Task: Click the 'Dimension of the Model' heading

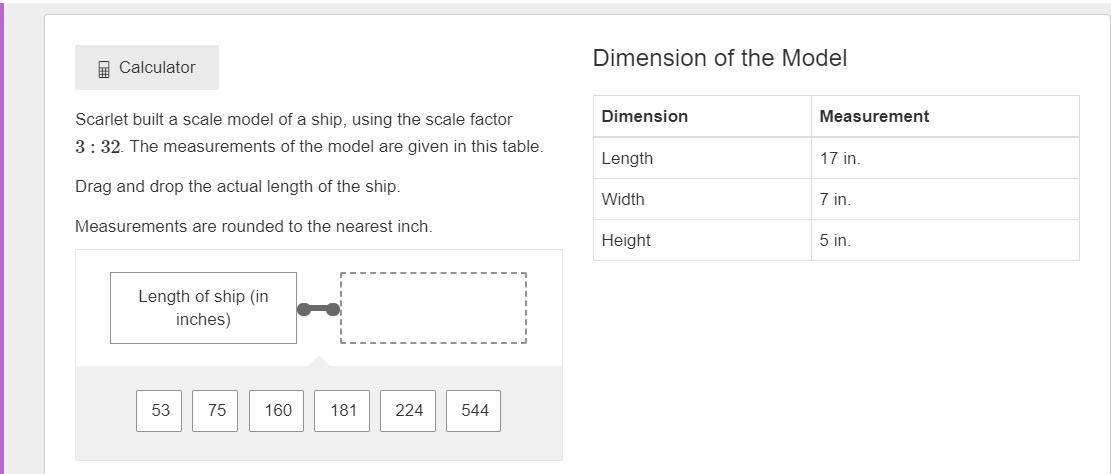Action: pyautogui.click(x=719, y=58)
